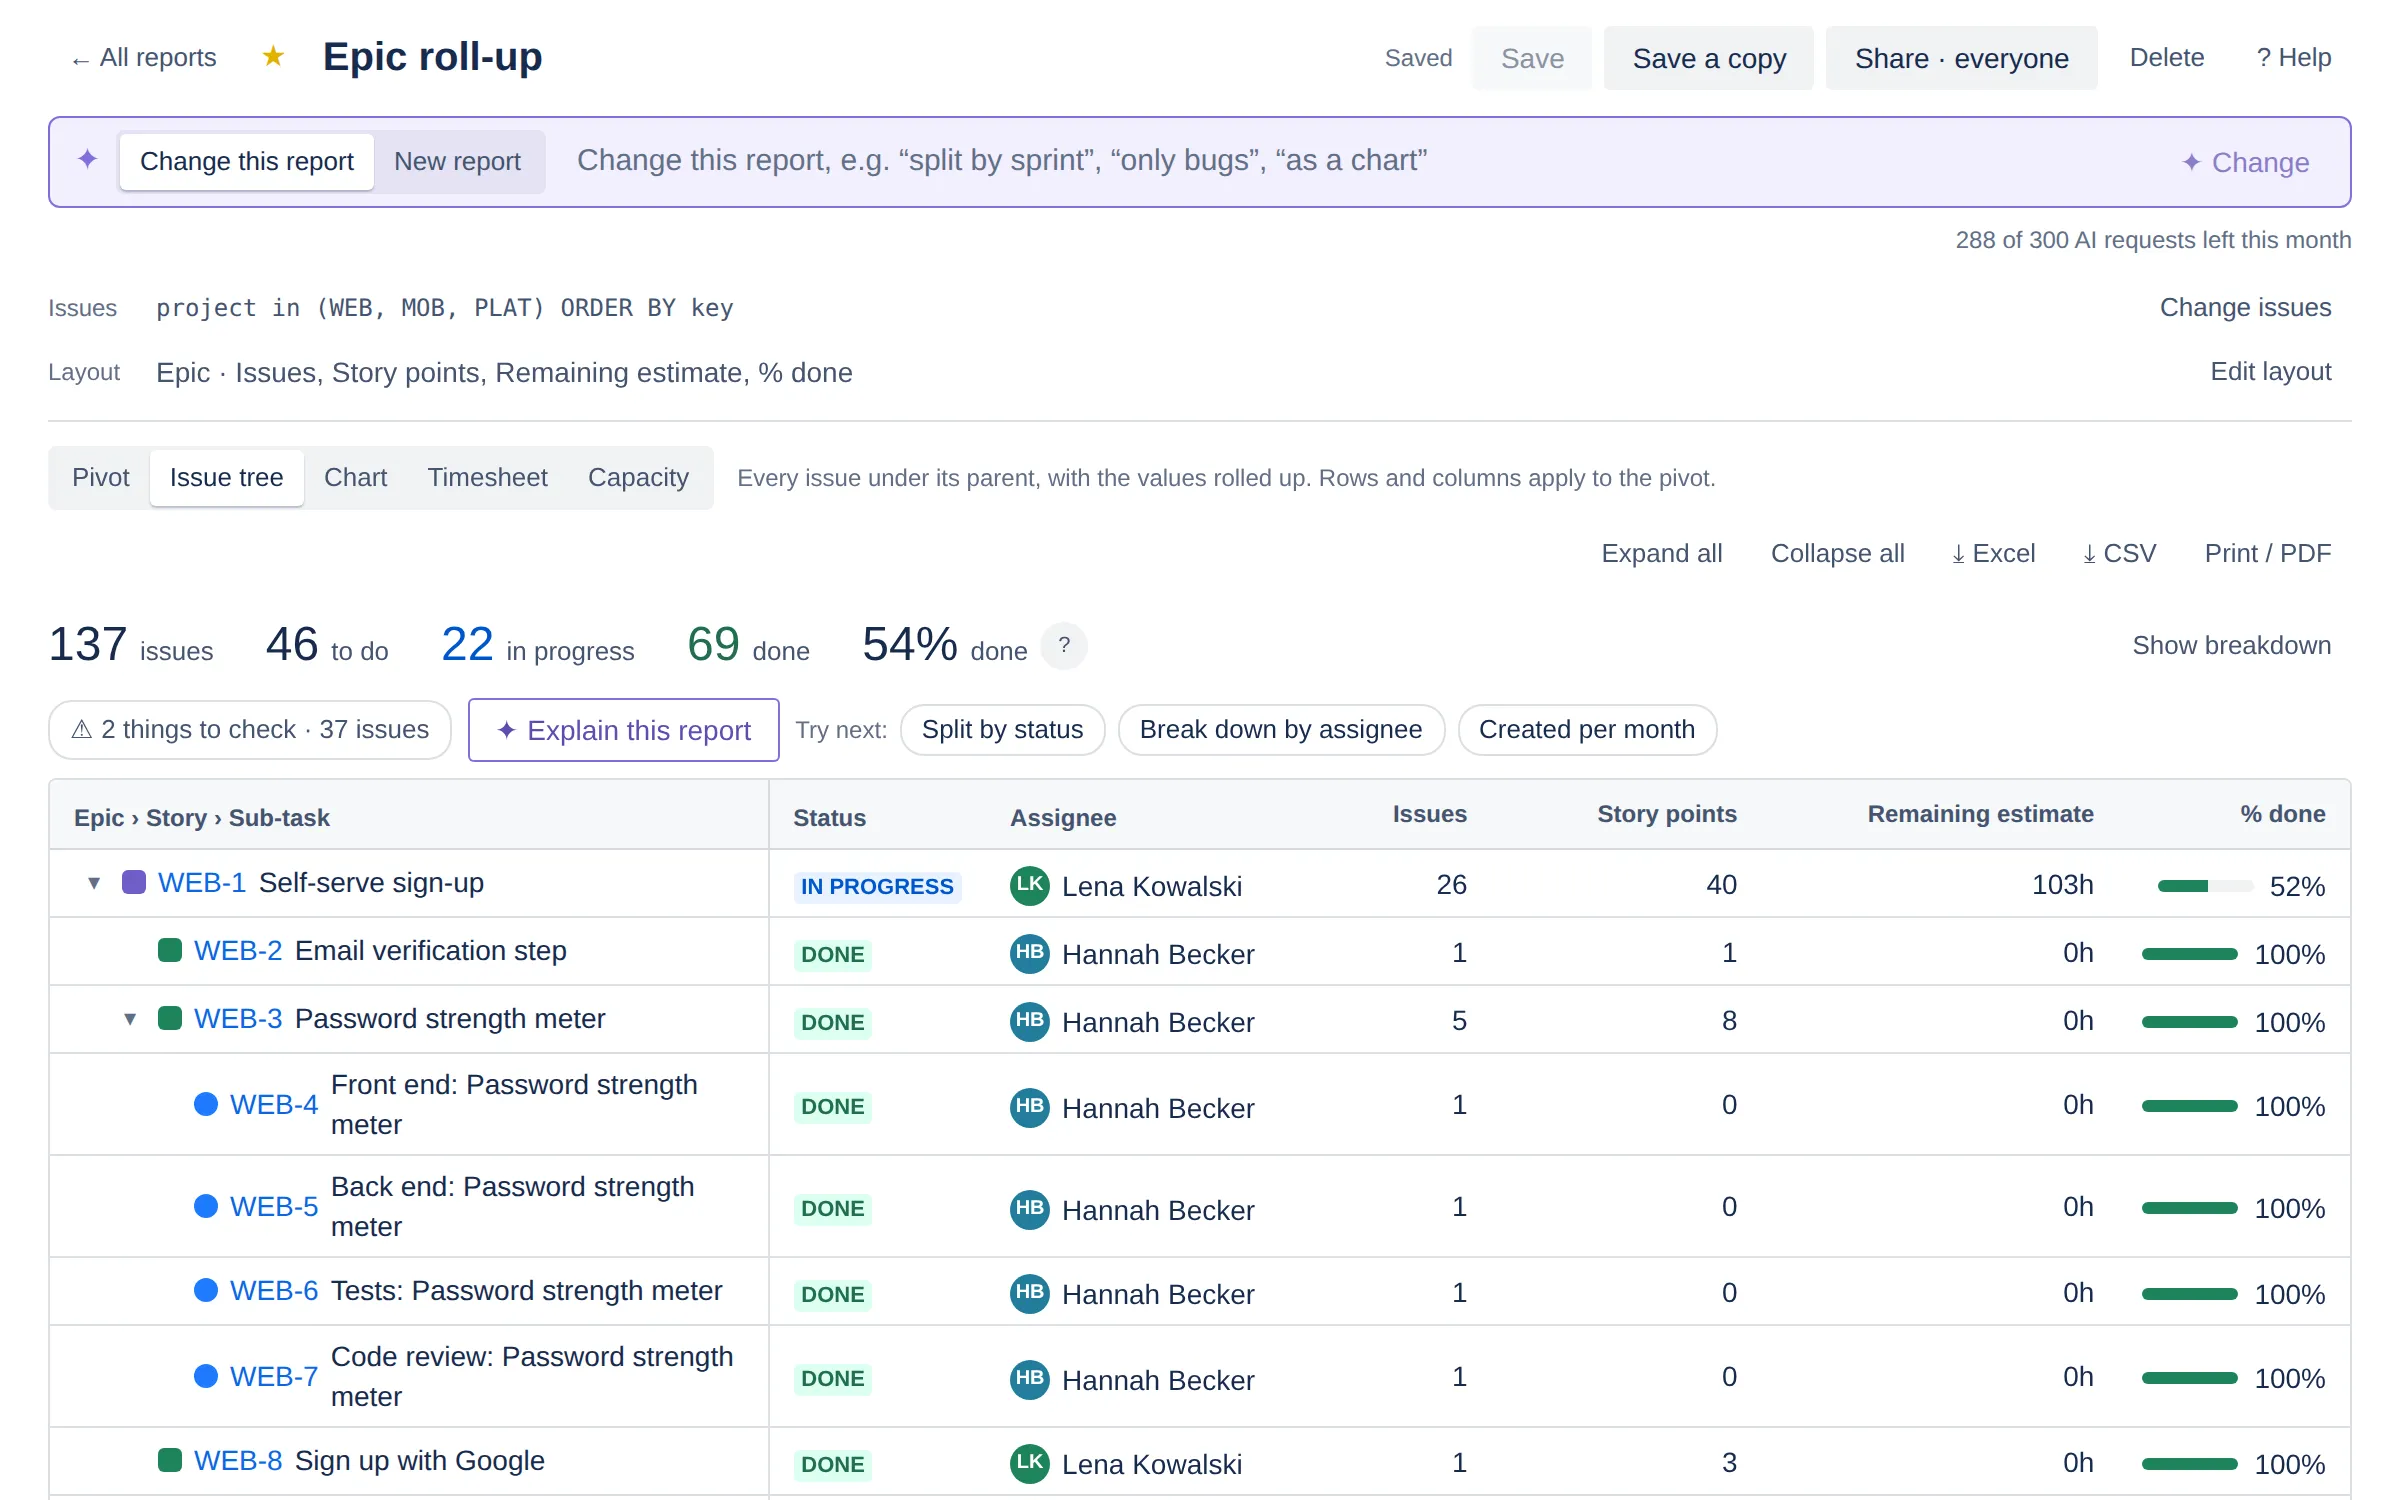Collapse the WEB-1 Self-serve sign-up epic
The height and width of the screenshot is (1500, 2400).
[94, 883]
